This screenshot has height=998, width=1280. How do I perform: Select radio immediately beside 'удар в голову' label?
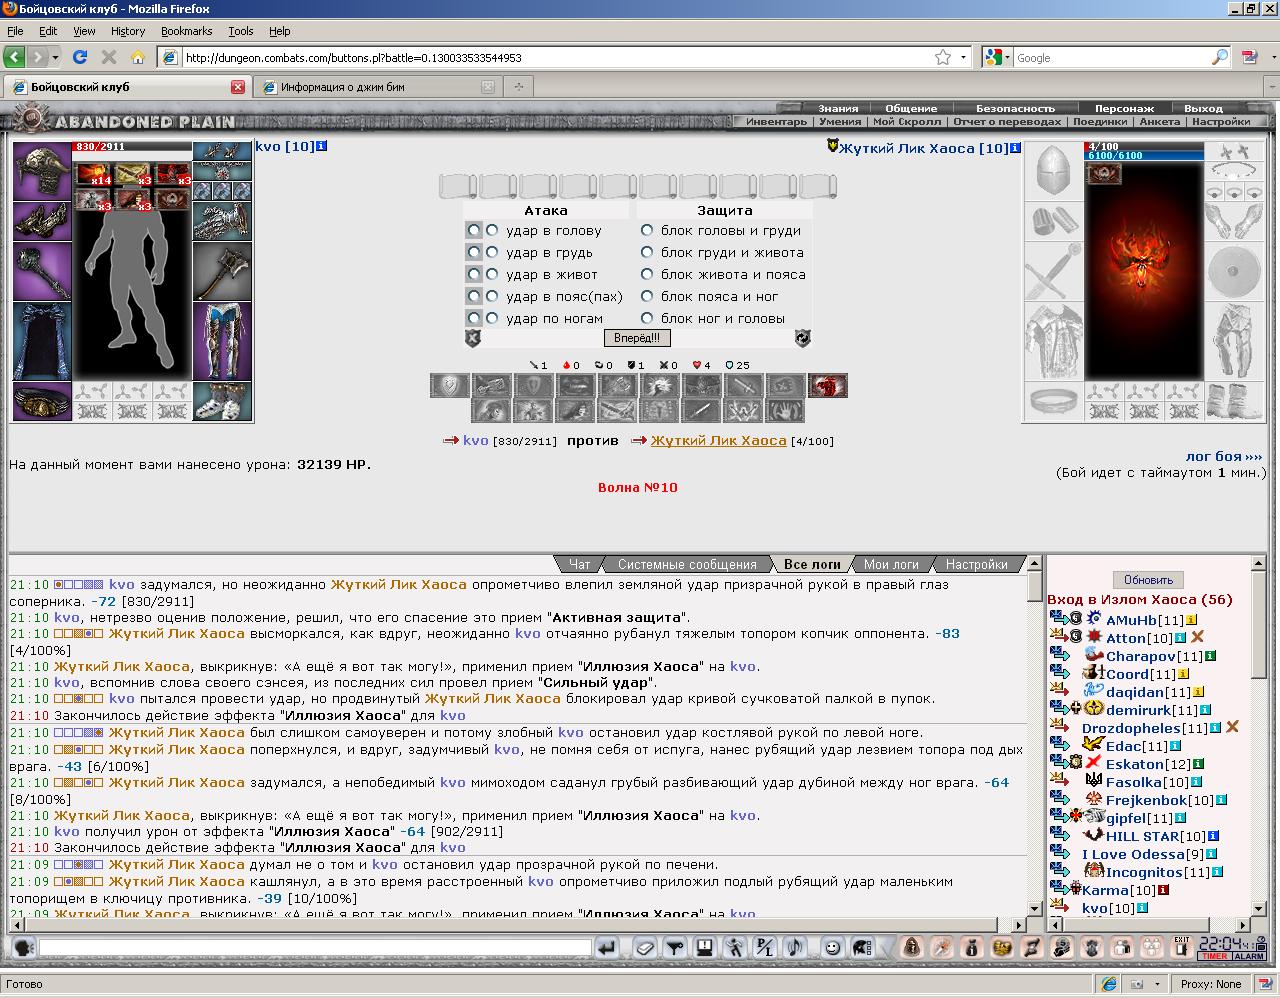point(492,230)
